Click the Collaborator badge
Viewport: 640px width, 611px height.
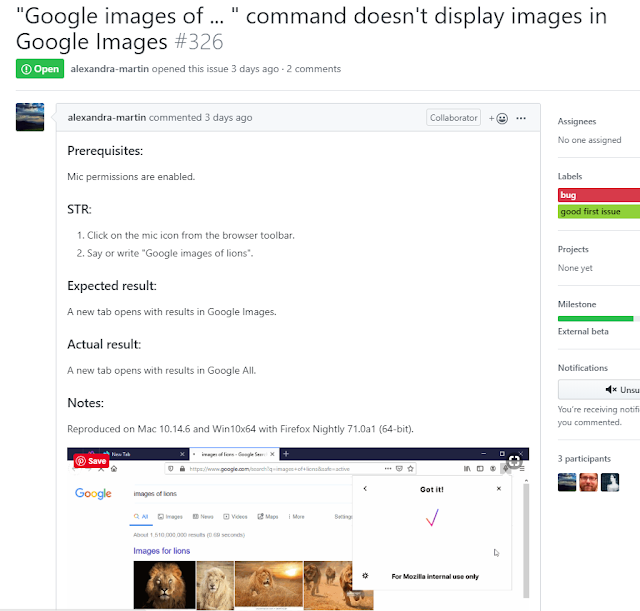click(x=453, y=118)
